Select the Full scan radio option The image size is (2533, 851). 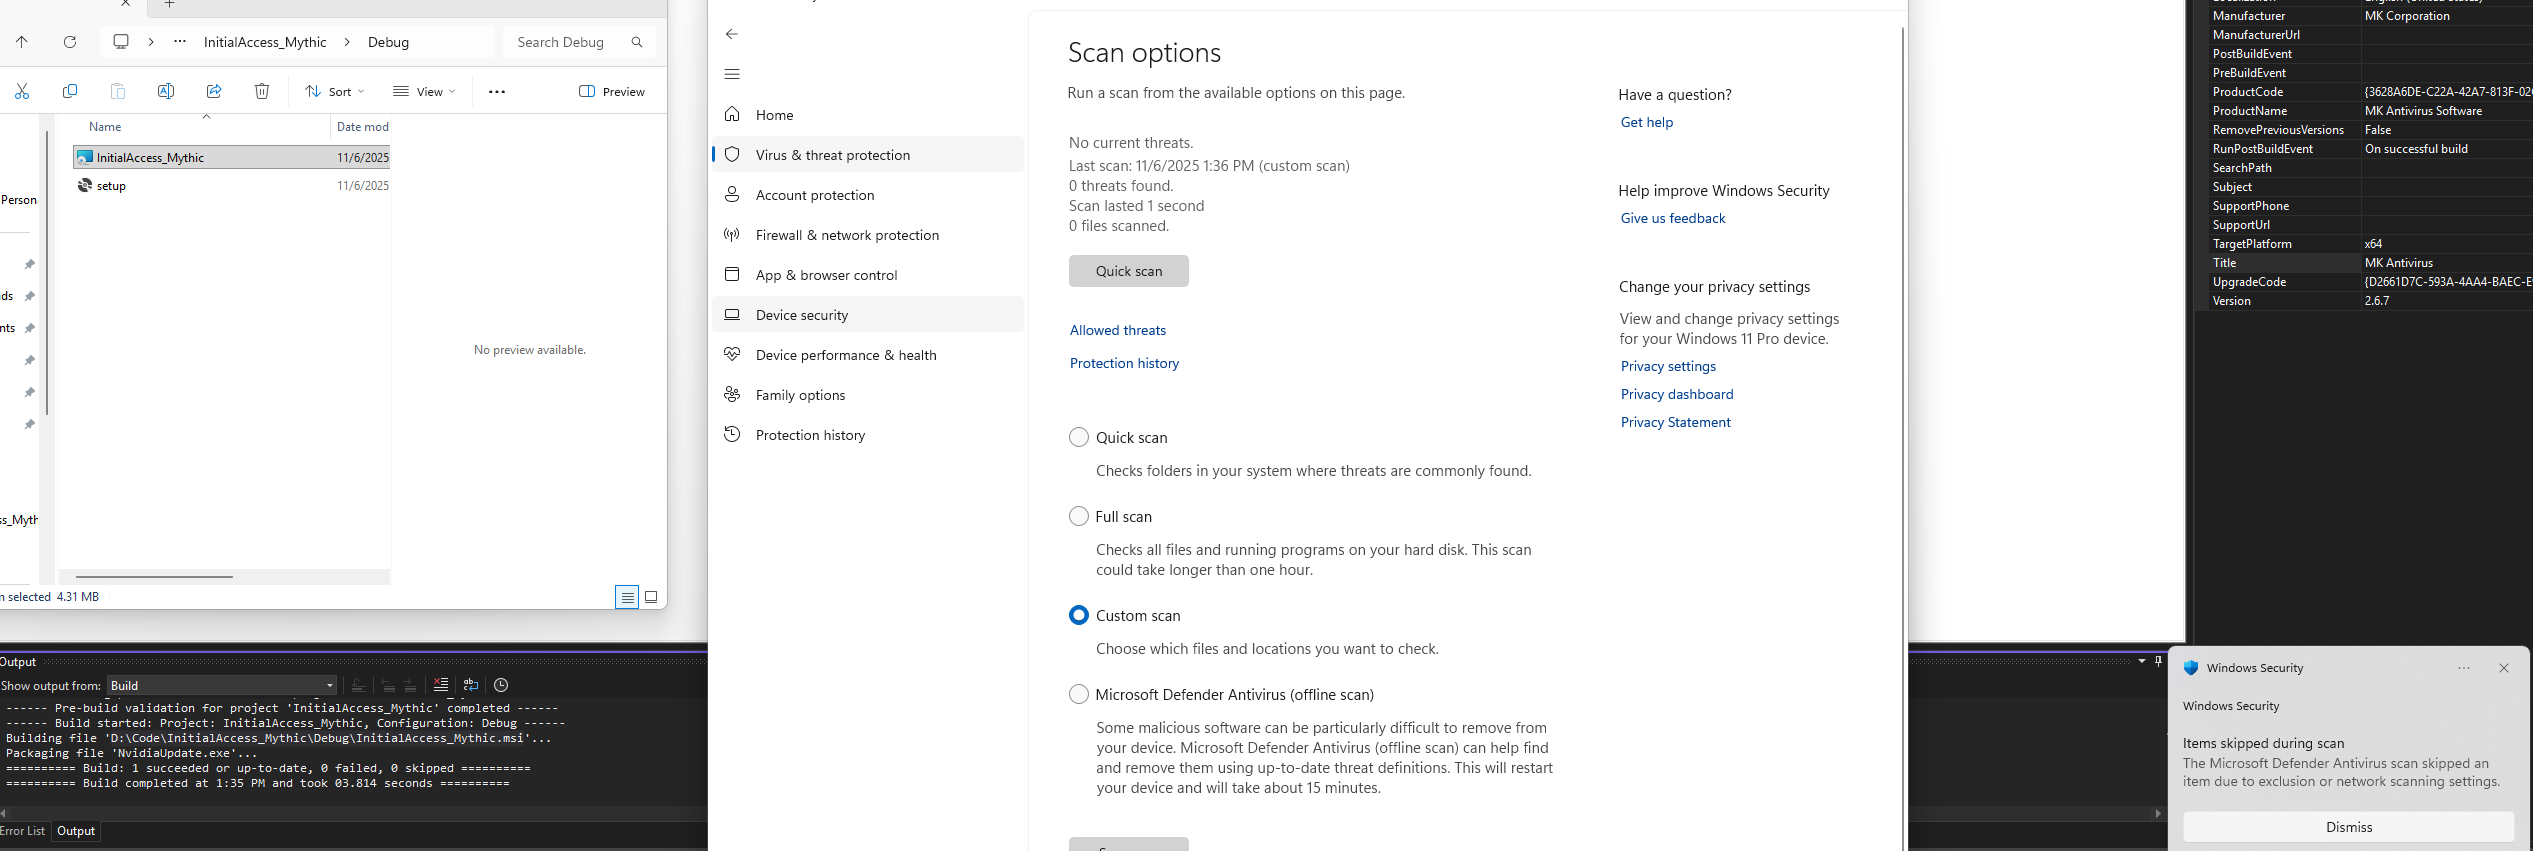pos(1079,517)
